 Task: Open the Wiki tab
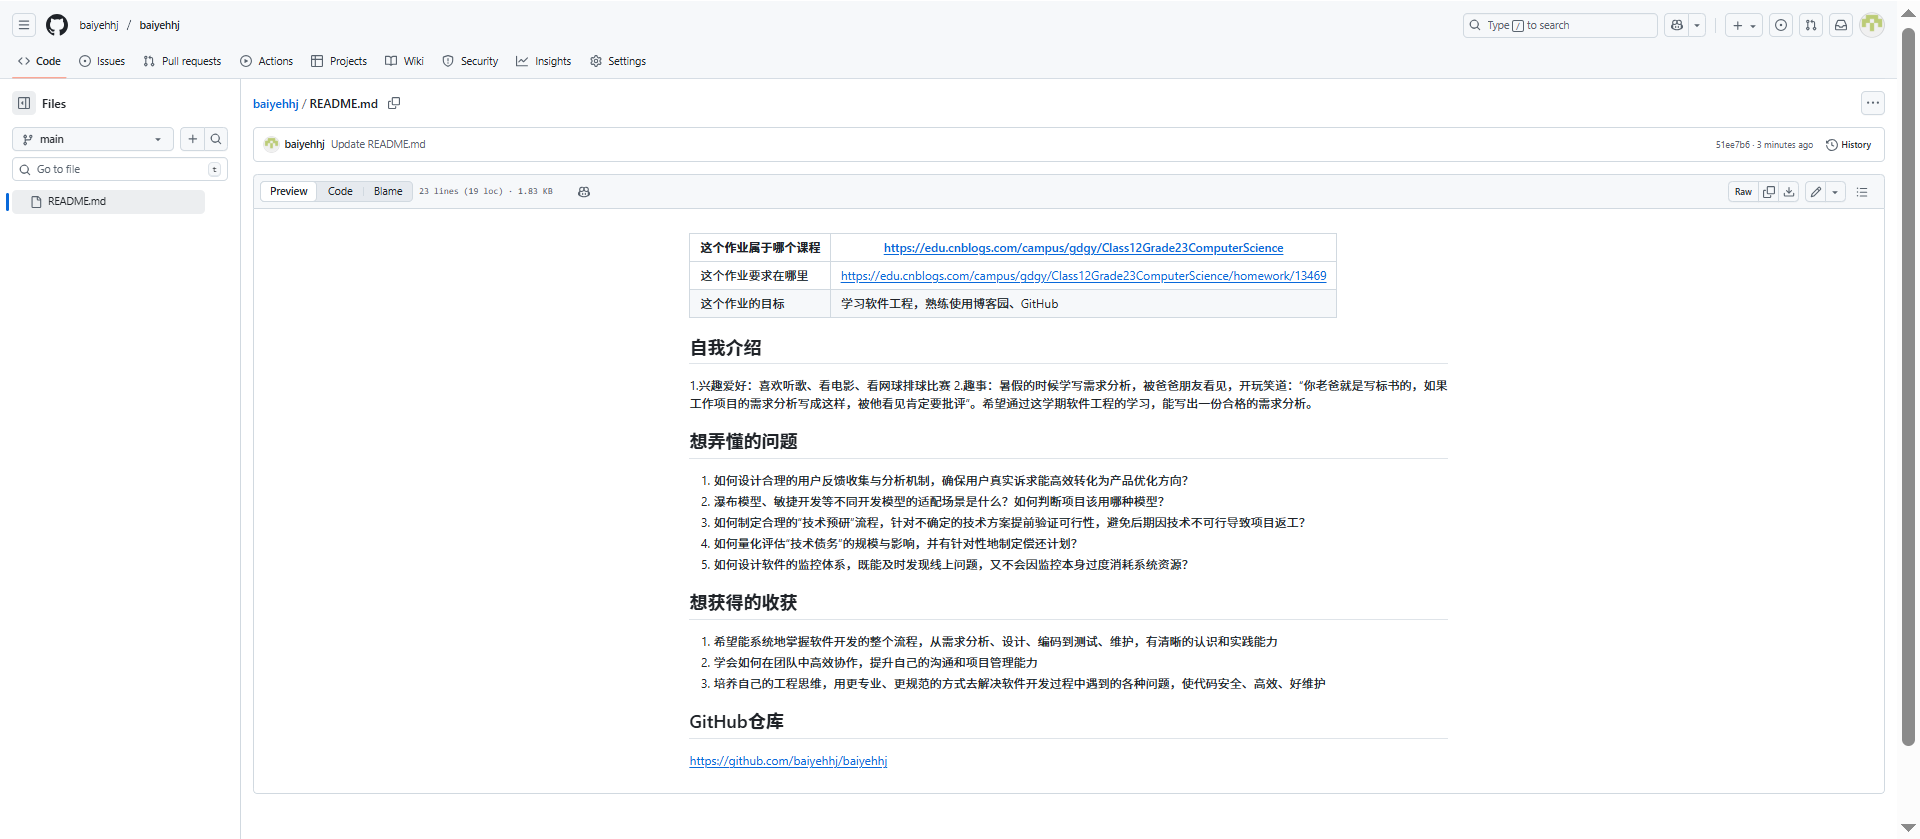point(404,61)
